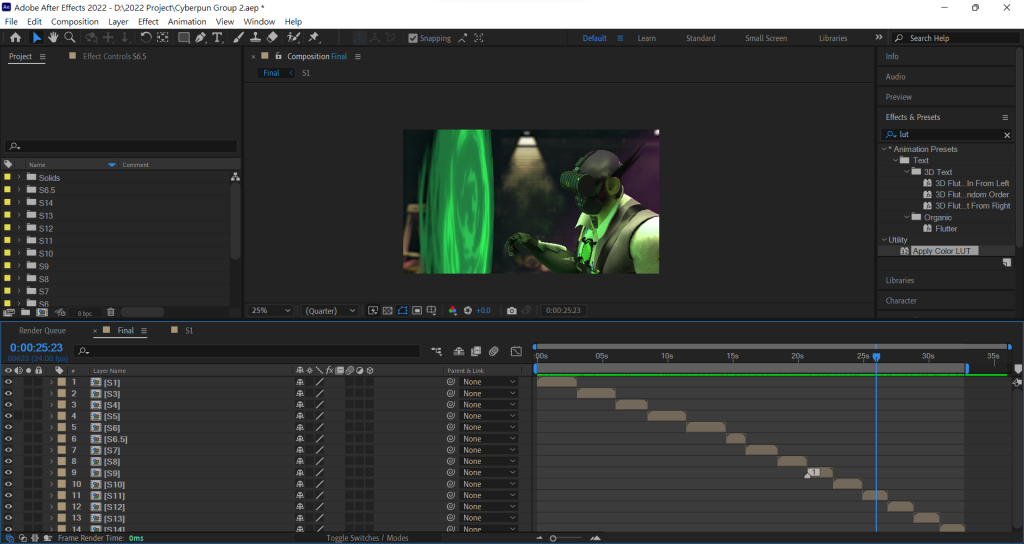Switch to the Render Queue tab
Viewport: 1024px width, 544px height.
42,330
